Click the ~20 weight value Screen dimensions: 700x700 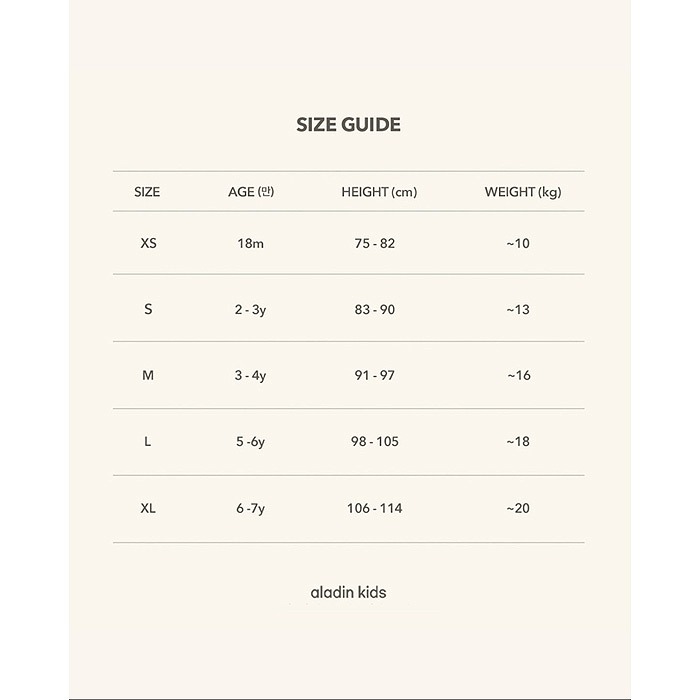(x=517, y=508)
